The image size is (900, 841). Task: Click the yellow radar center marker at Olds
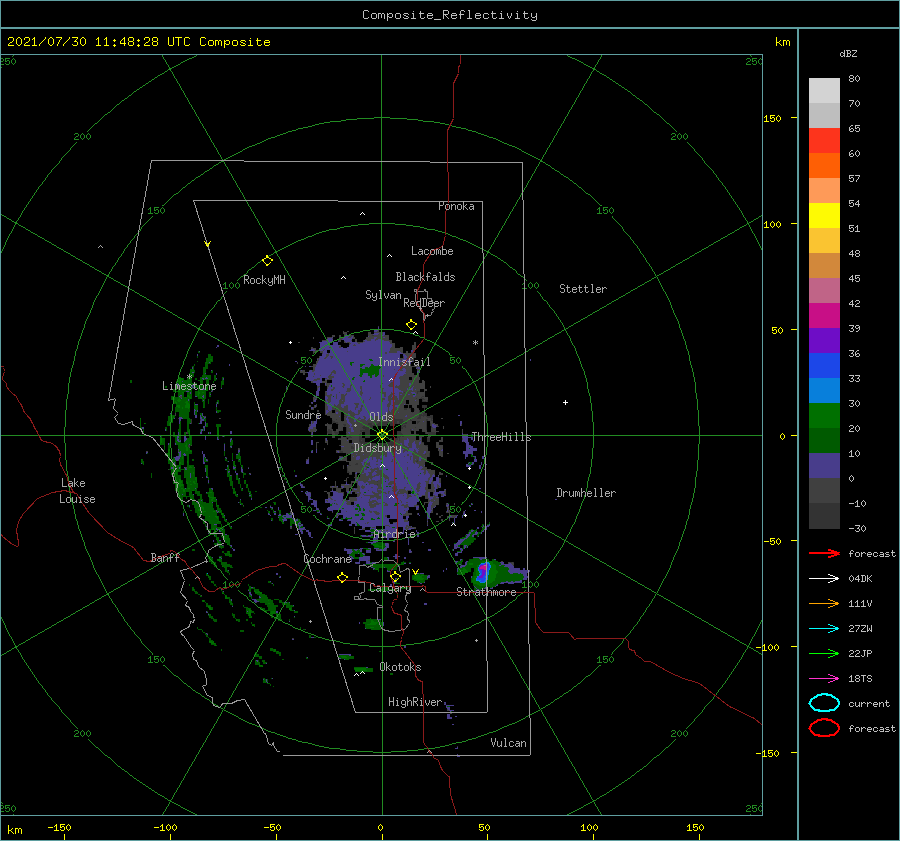382,435
